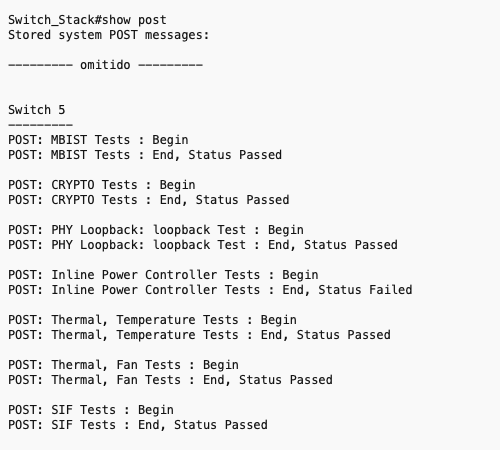Click the 'Status Failed' text
The image size is (500, 450).
365,290
